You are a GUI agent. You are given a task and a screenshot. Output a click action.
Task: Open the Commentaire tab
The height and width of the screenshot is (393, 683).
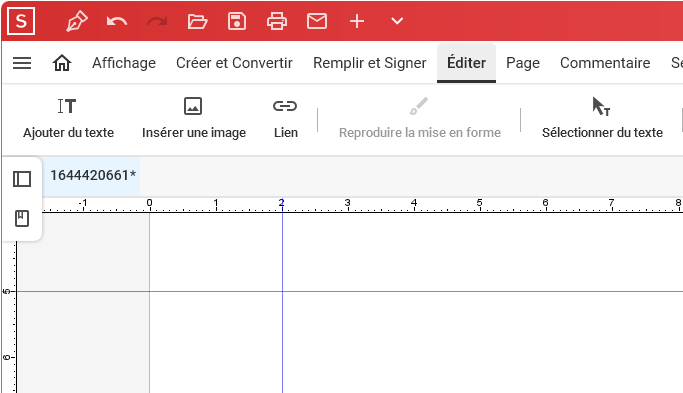coord(605,63)
